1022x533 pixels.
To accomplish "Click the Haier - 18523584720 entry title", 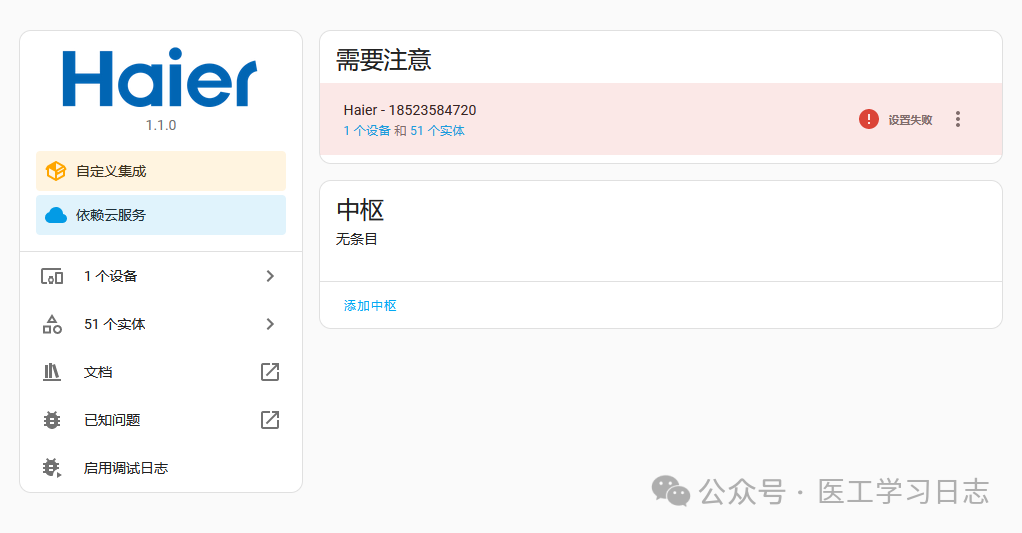I will pos(410,110).
